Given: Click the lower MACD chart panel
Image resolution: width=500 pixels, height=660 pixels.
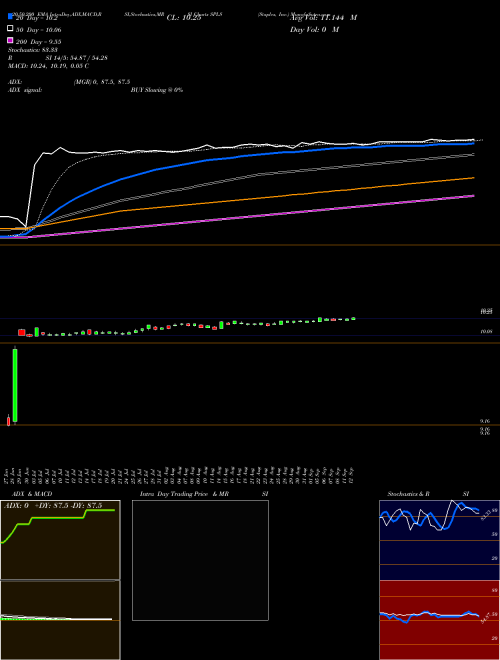Looking at the screenshot, I should 60,620.
